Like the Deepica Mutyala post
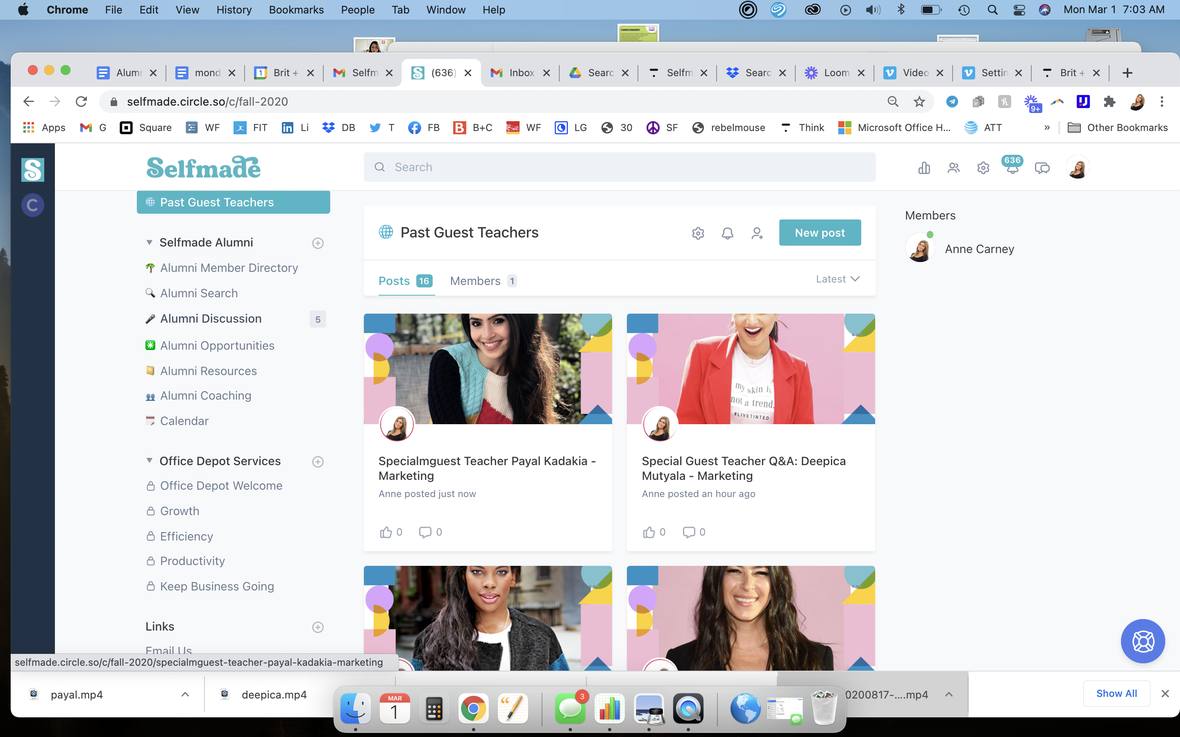Screen dimensions: 1180x737 pos(649,532)
